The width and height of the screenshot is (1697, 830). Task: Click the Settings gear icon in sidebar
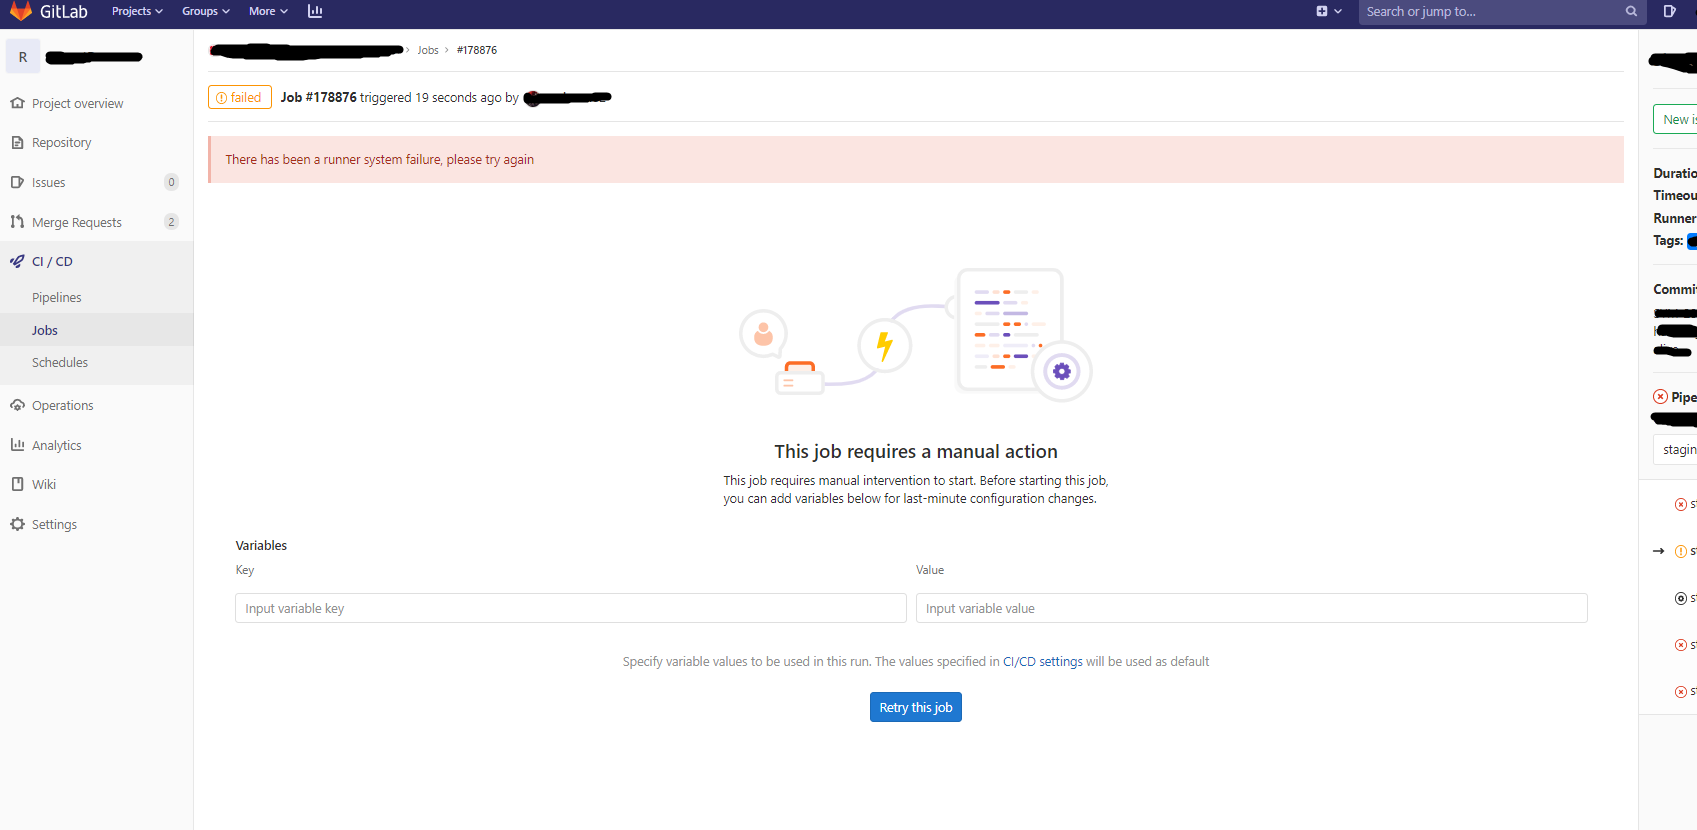click(17, 524)
